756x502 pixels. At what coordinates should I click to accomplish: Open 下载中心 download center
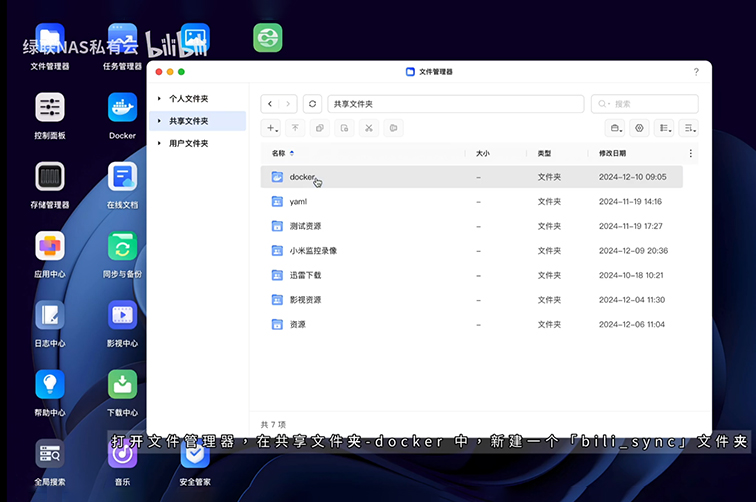click(x=122, y=384)
